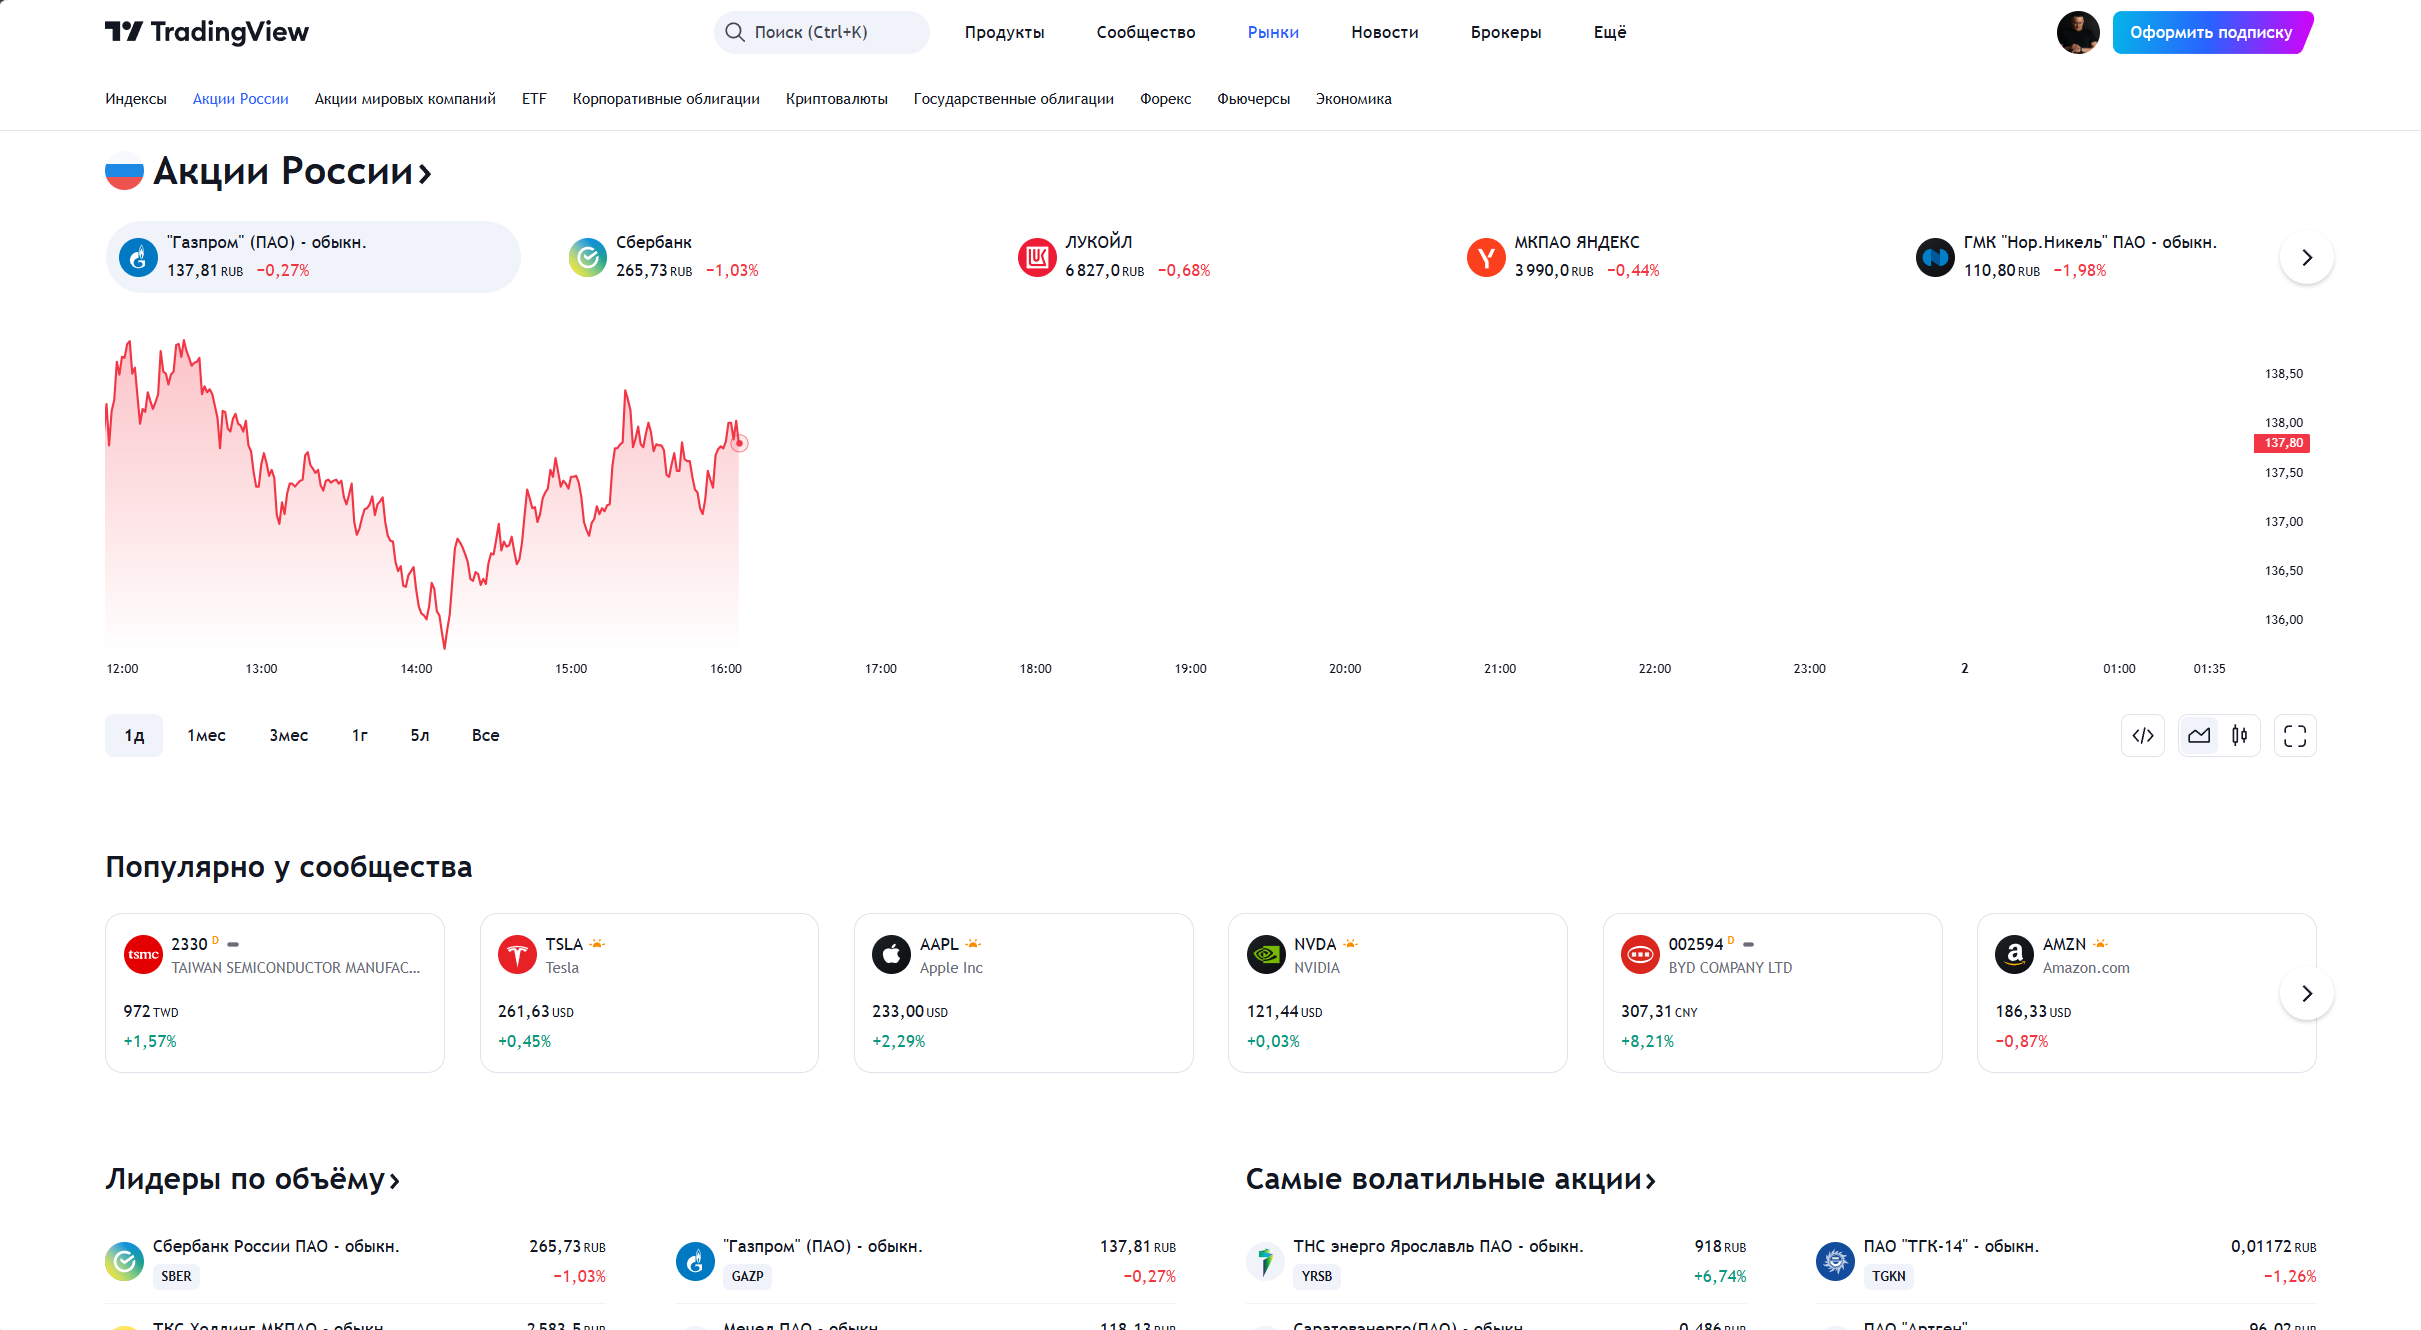Open the Новости menu
The height and width of the screenshot is (1330, 2421).
[1385, 32]
